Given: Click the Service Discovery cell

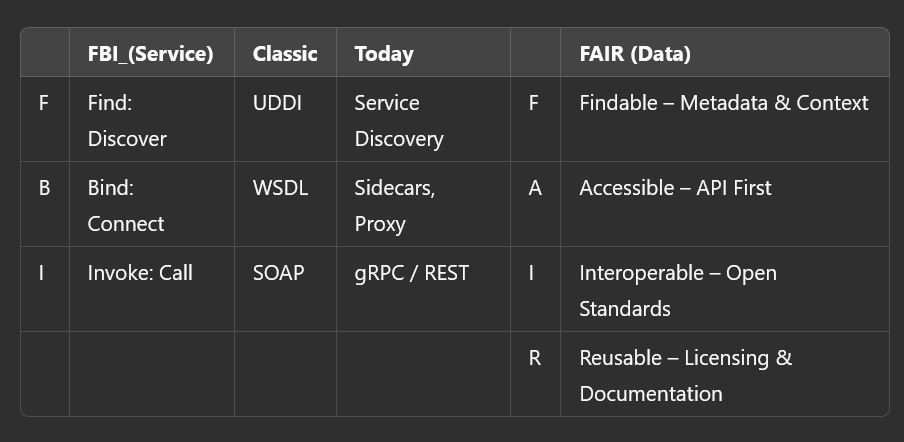Looking at the screenshot, I should coord(398,120).
